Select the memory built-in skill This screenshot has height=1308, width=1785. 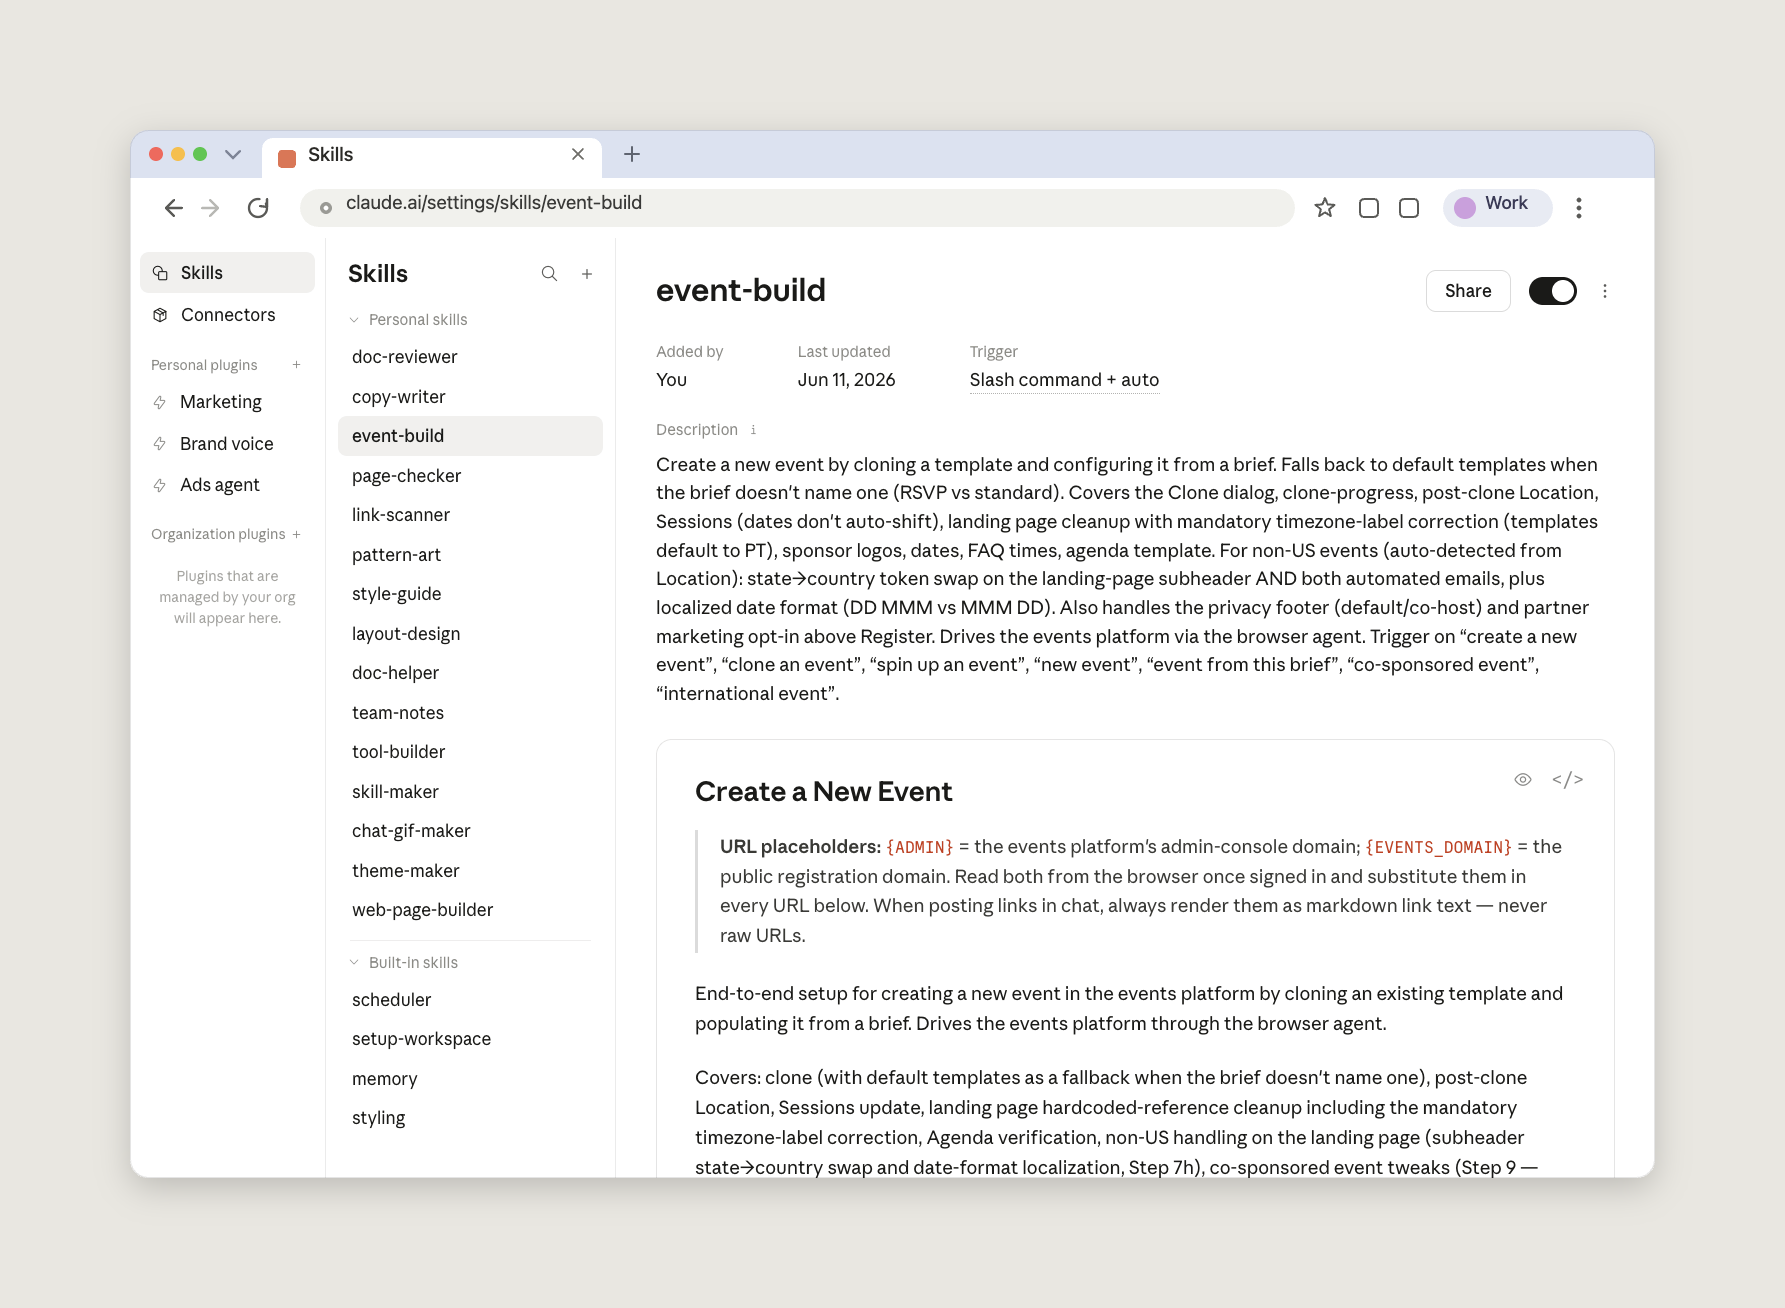pos(470,1079)
